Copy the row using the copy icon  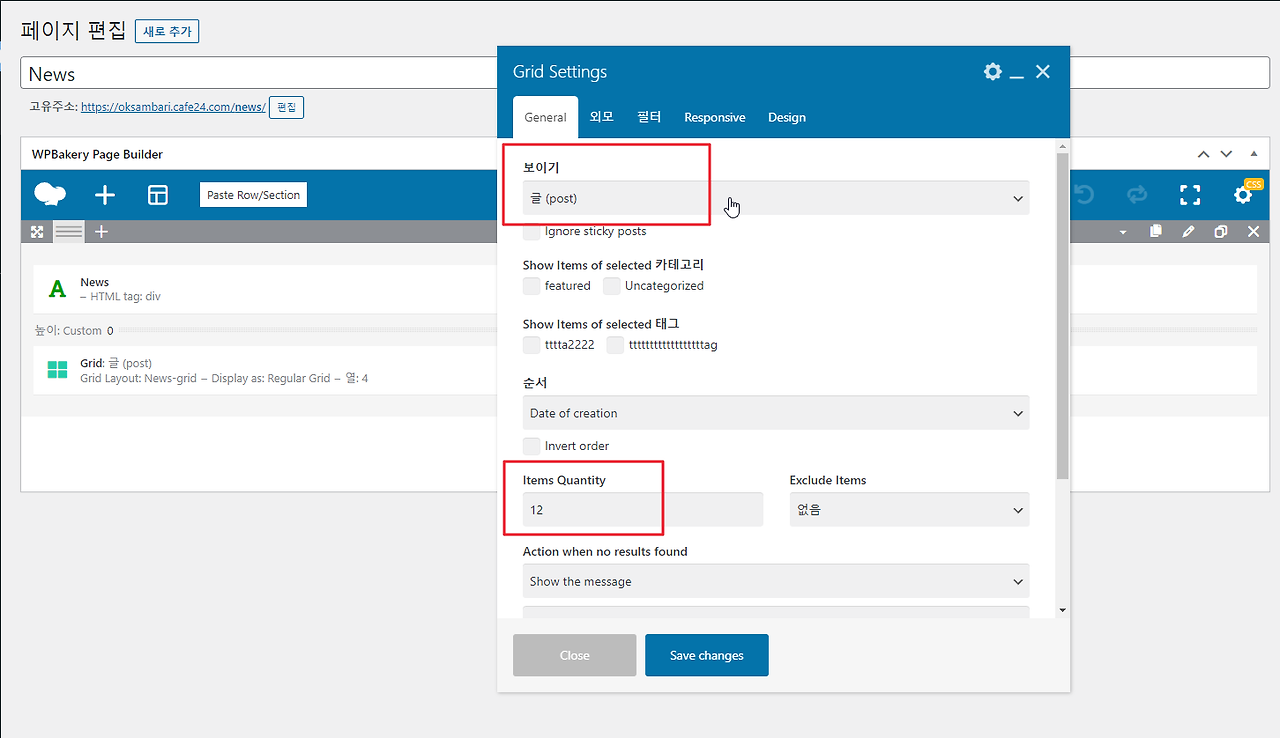tap(1156, 232)
